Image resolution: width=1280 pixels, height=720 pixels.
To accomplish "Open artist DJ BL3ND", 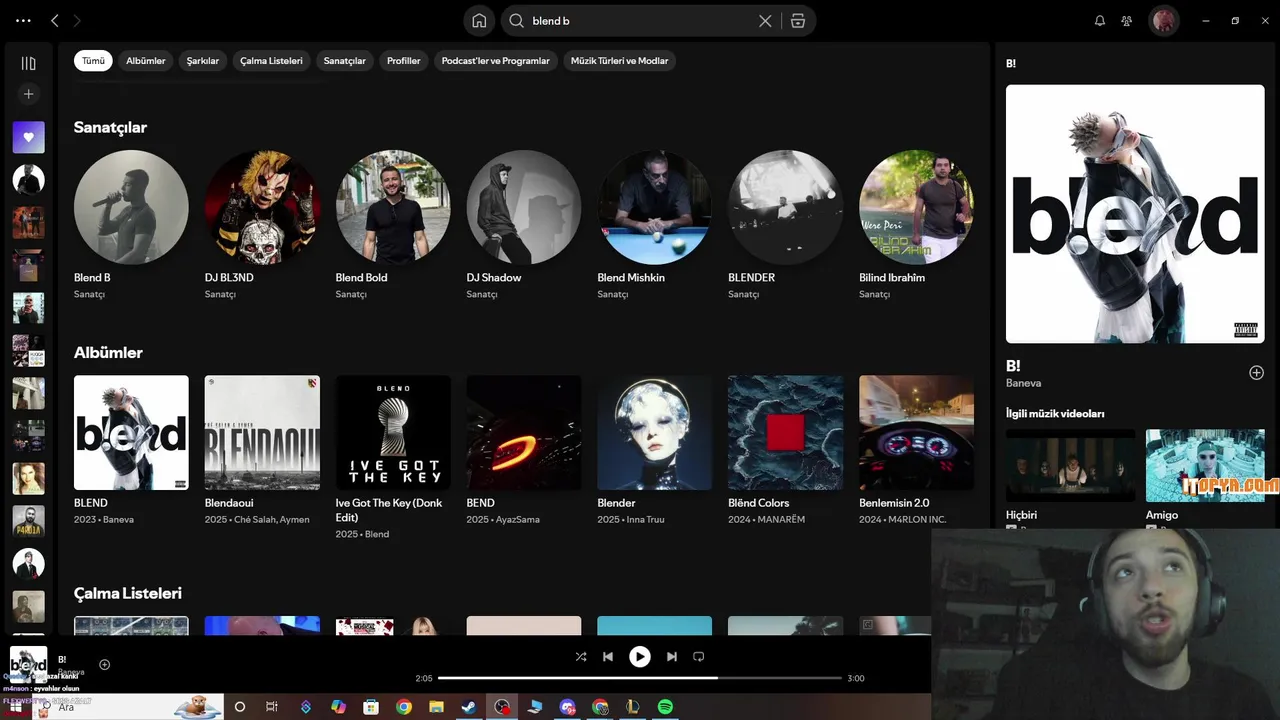I will 262,207.
